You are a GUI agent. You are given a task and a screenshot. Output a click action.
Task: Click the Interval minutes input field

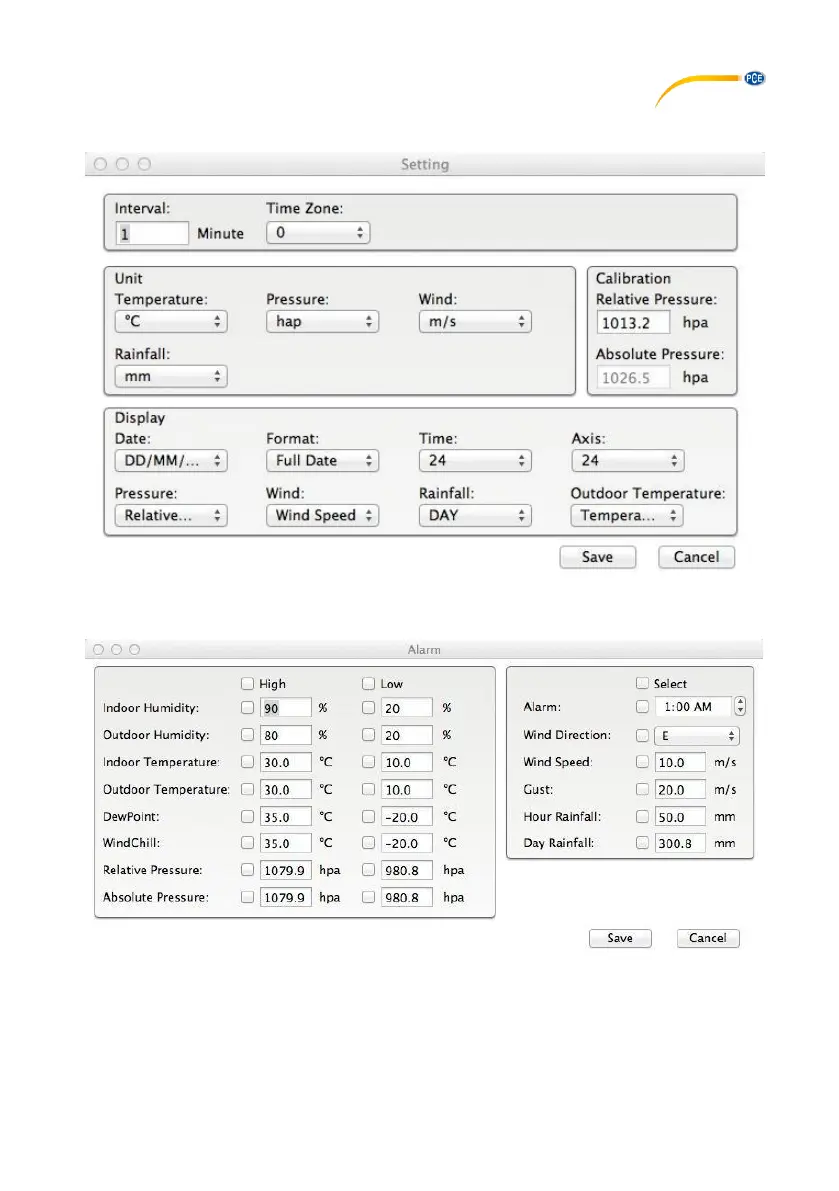(152, 233)
